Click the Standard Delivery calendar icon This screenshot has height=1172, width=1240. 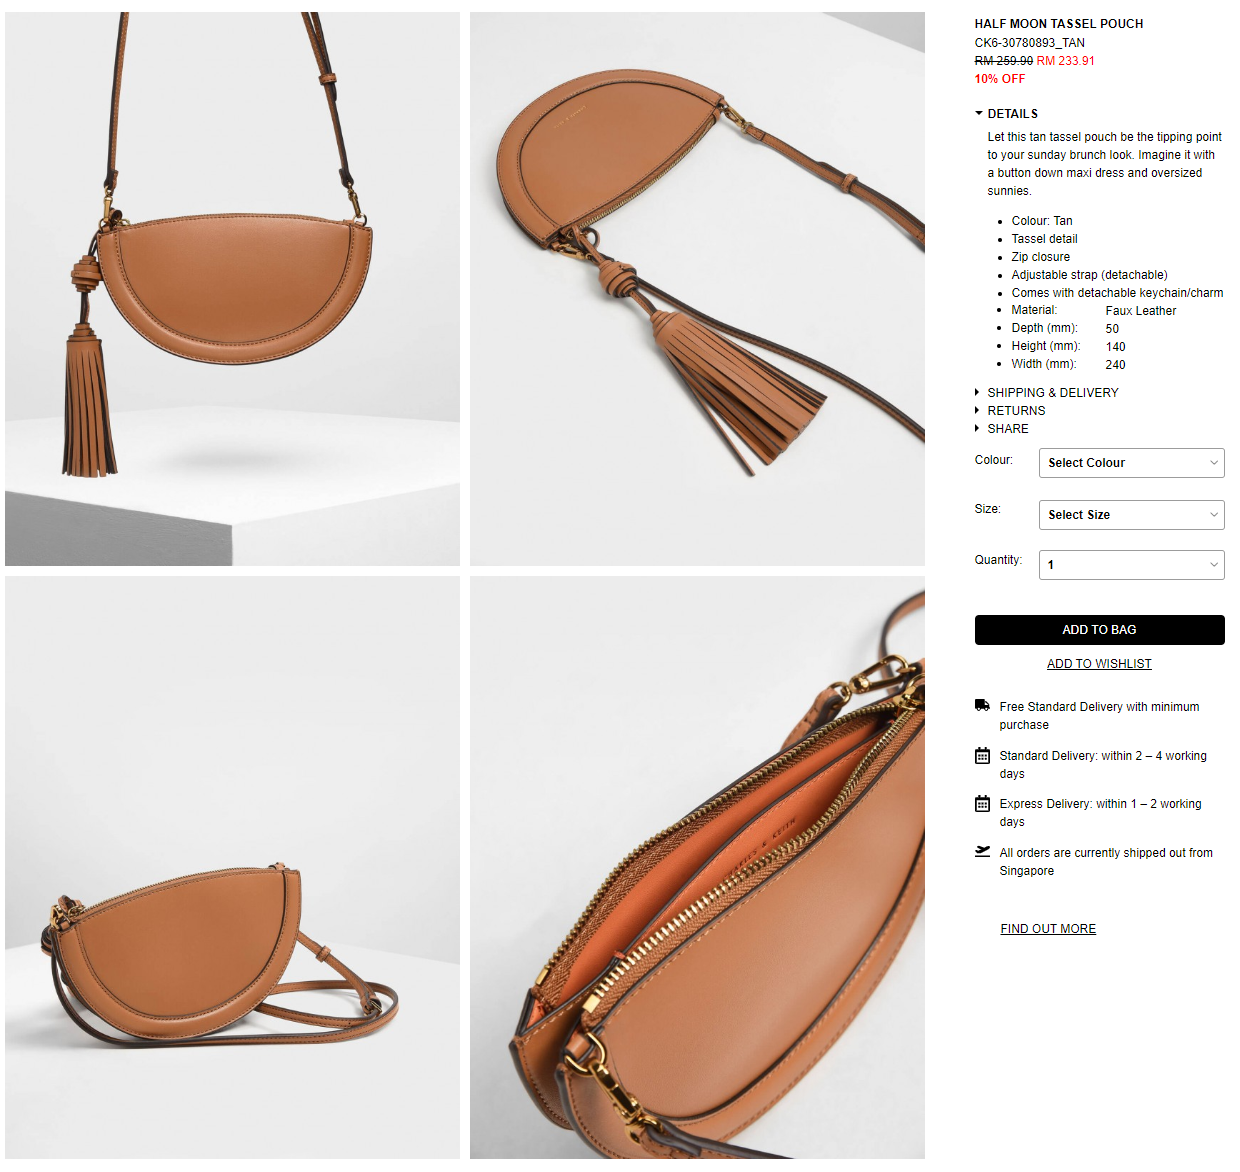click(982, 756)
